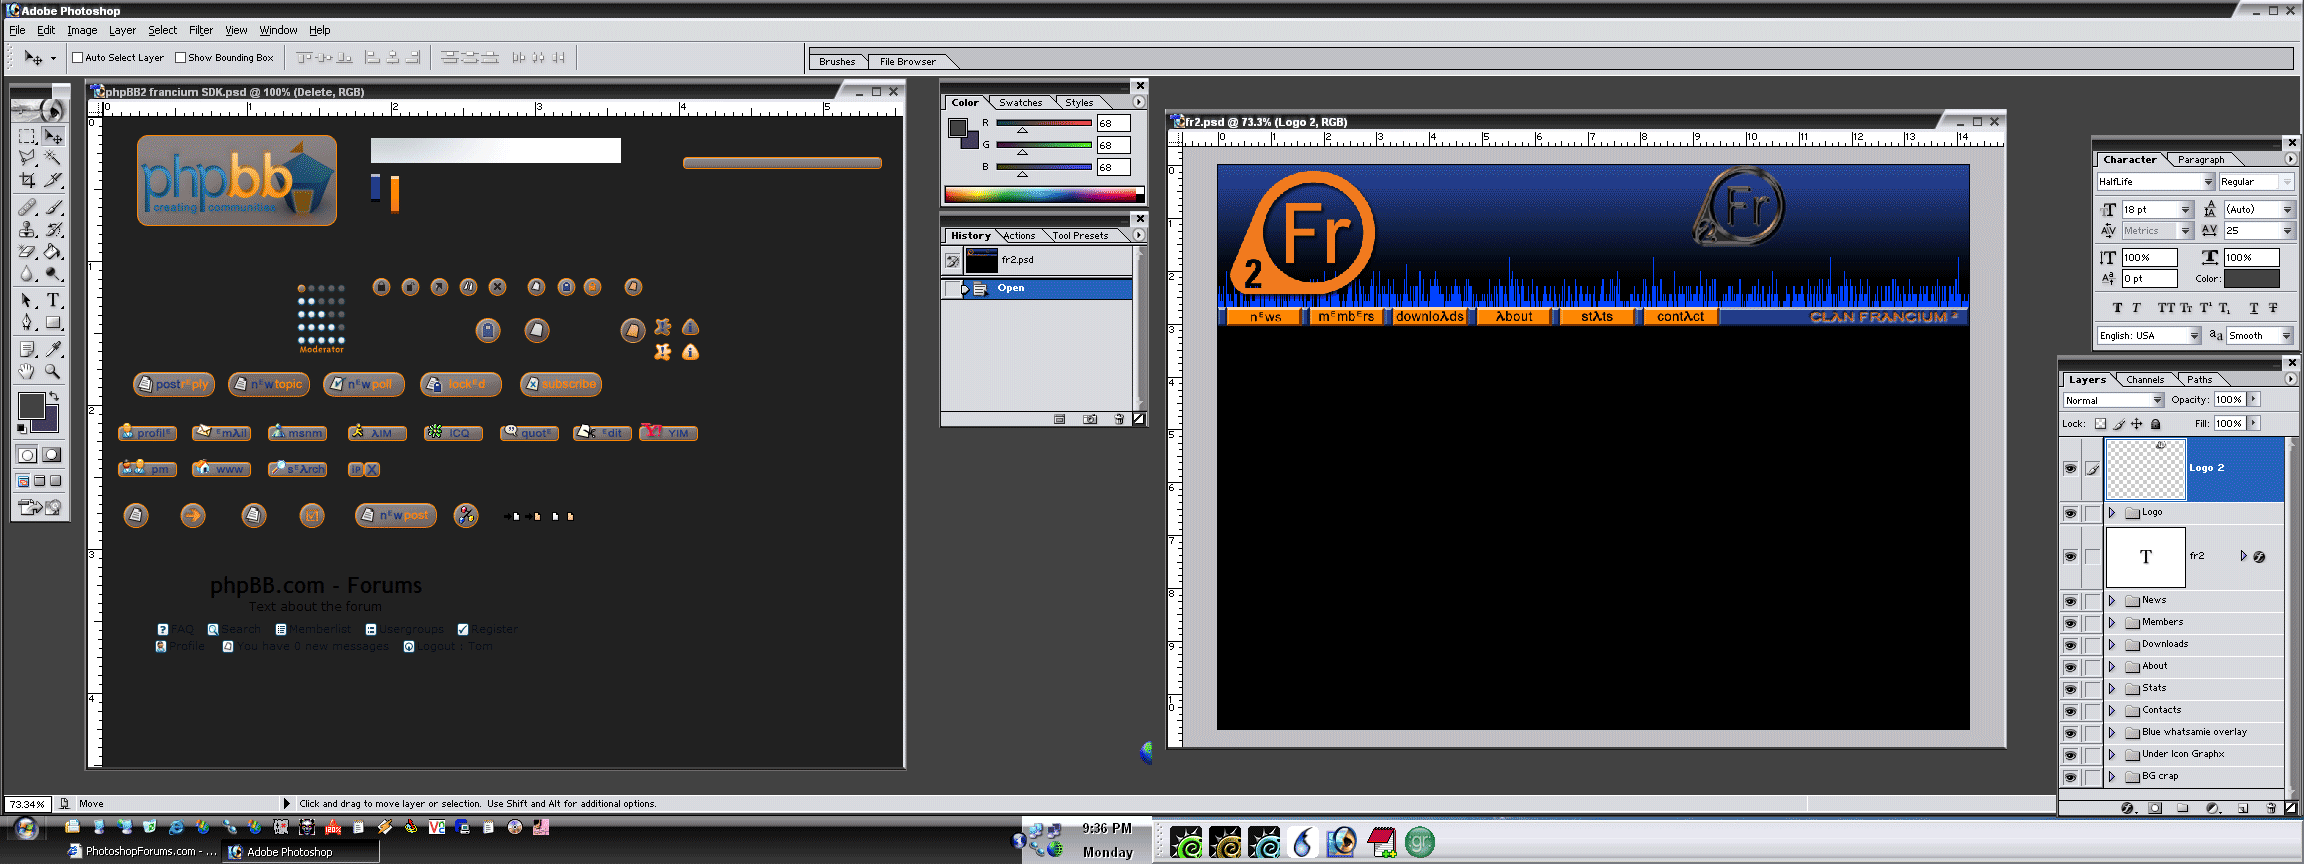
Task: Select the Paint Bucket tool
Action: (x=53, y=252)
